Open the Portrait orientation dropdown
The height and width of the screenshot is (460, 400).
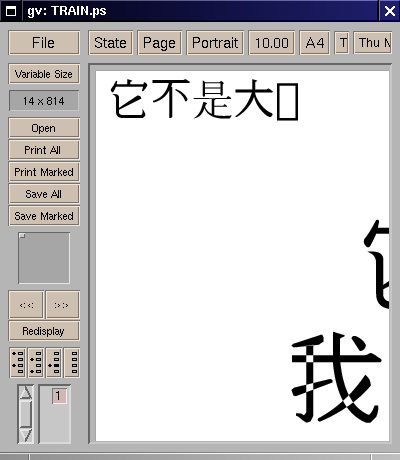(x=215, y=43)
